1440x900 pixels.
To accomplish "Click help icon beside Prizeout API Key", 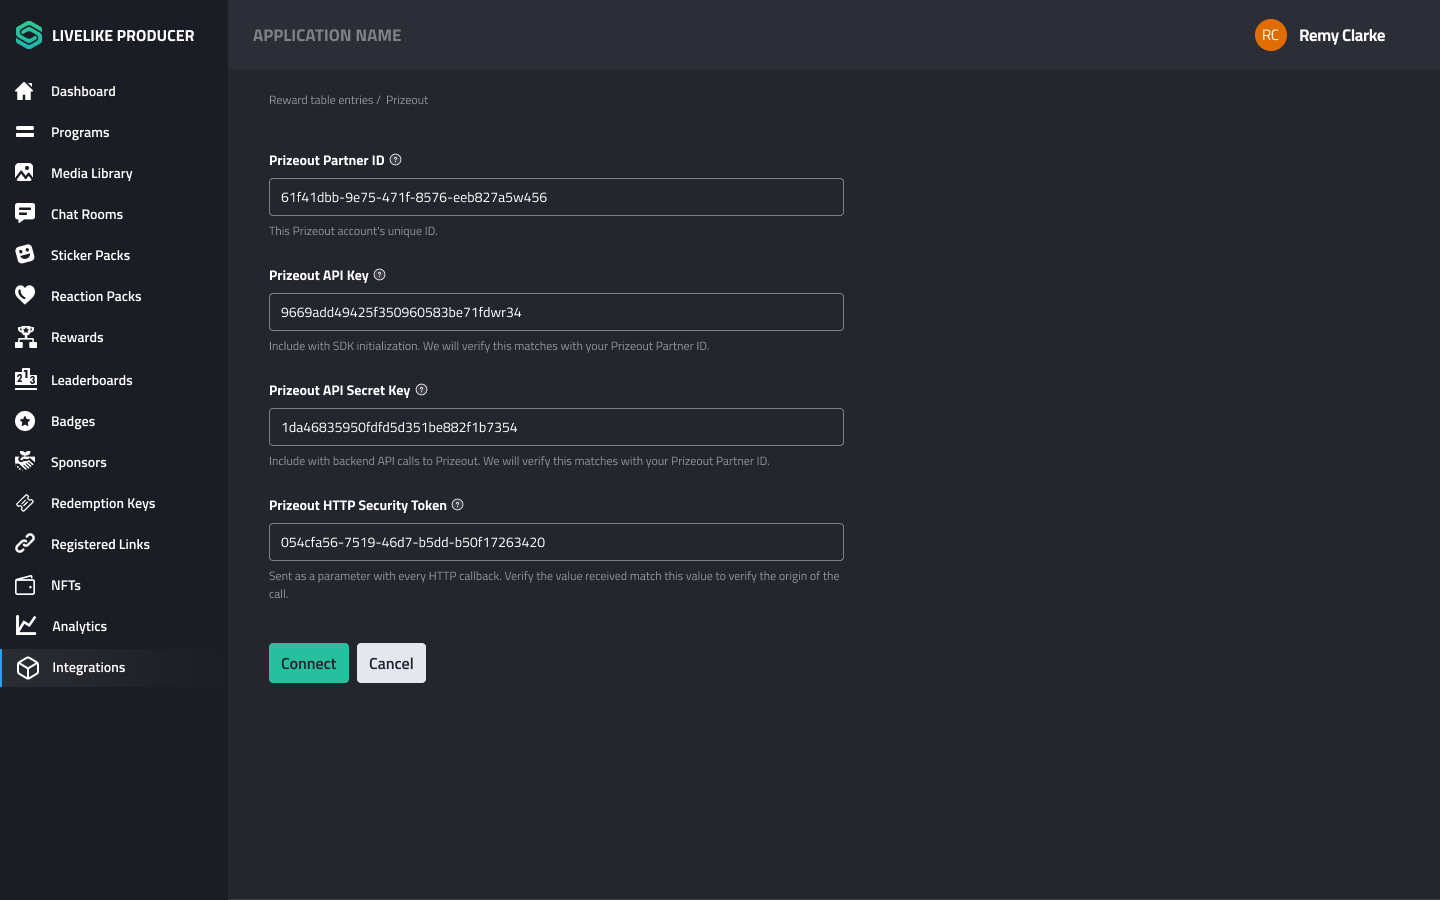I will coord(380,275).
